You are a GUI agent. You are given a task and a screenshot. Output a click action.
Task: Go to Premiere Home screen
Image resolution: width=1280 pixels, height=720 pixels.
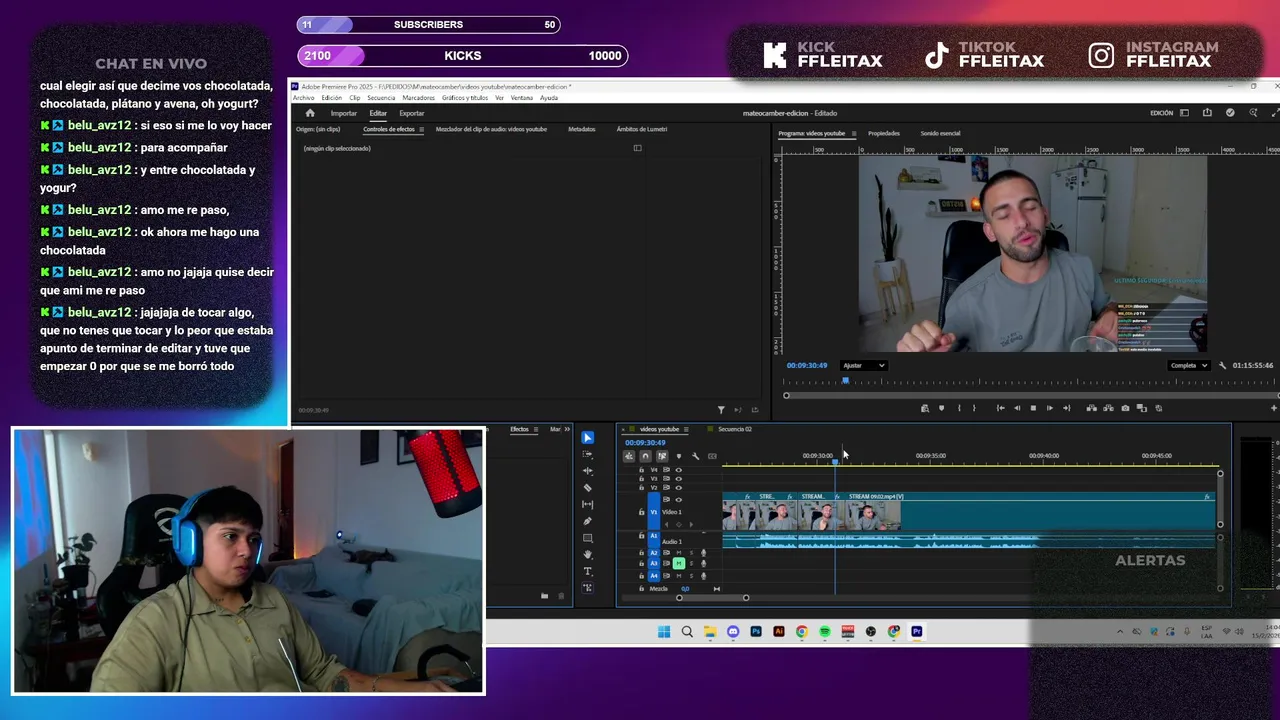[310, 113]
